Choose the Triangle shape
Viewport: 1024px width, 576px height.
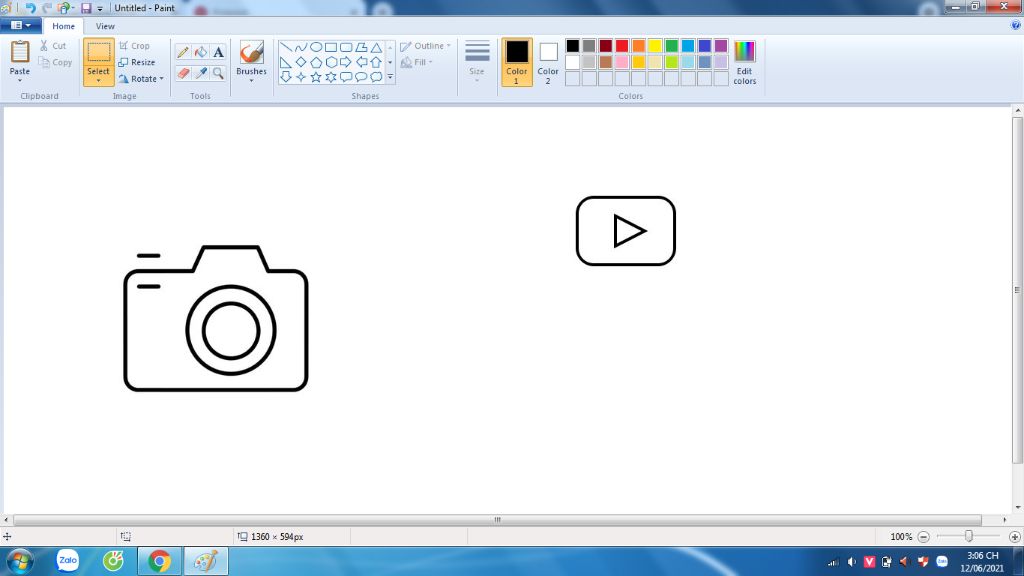click(376, 48)
